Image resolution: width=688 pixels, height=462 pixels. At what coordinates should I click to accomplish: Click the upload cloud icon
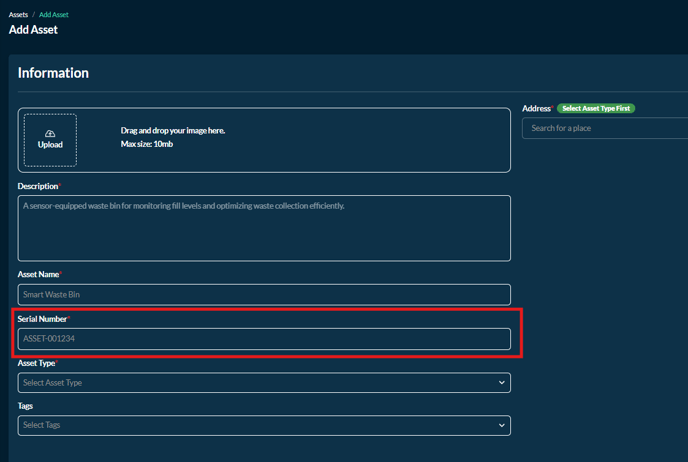point(50,133)
